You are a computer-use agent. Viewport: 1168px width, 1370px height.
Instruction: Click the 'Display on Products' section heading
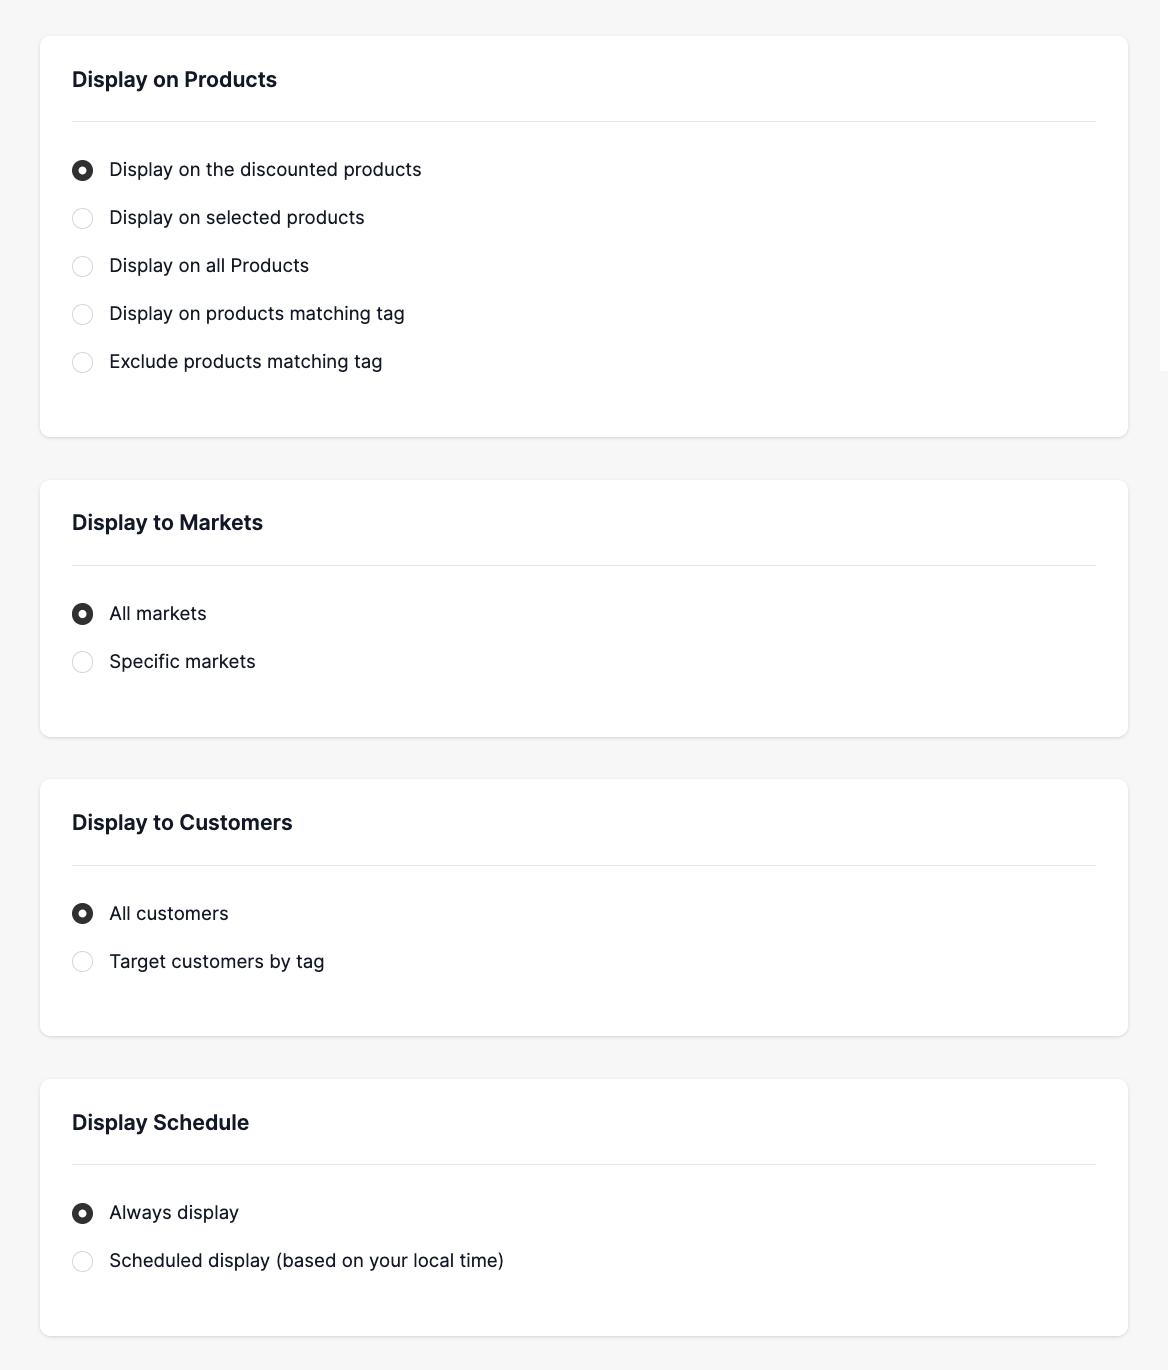coord(174,80)
